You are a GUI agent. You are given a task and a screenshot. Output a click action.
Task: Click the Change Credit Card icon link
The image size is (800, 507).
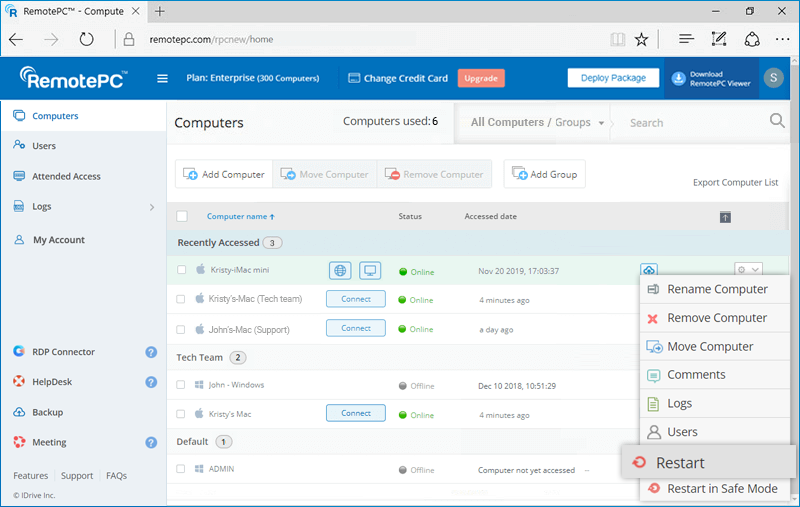398,78
